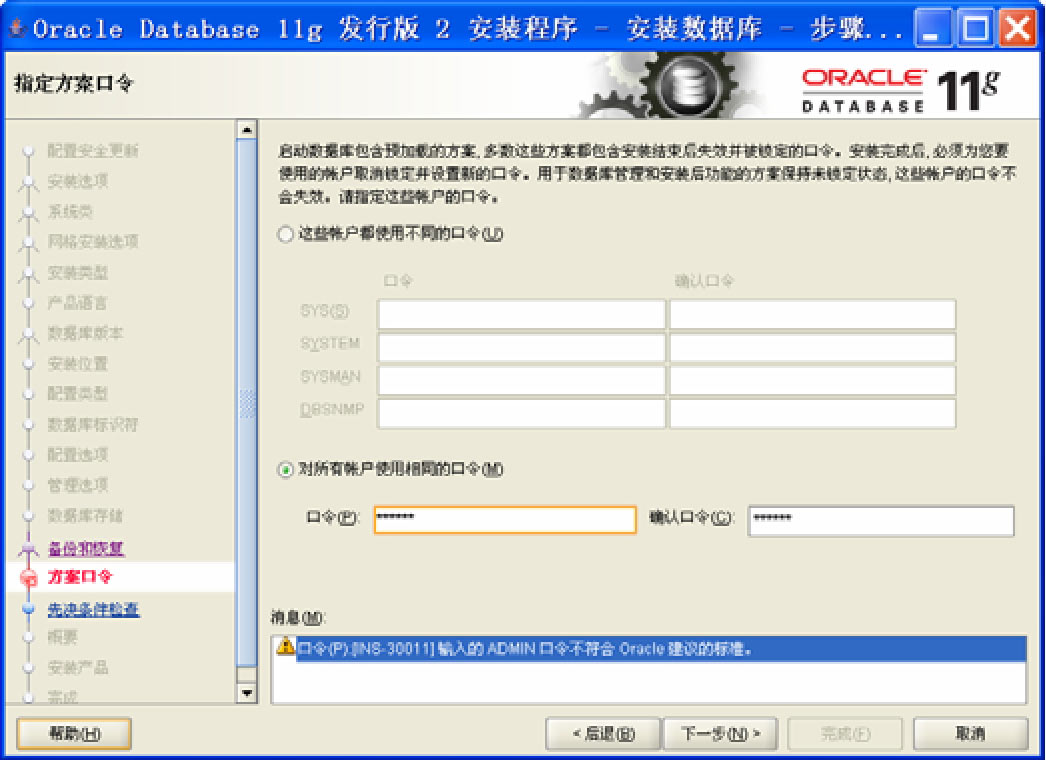The width and height of the screenshot is (1046, 760).
Task: Click the 网格安装选项 step label
Action: (x=93, y=242)
